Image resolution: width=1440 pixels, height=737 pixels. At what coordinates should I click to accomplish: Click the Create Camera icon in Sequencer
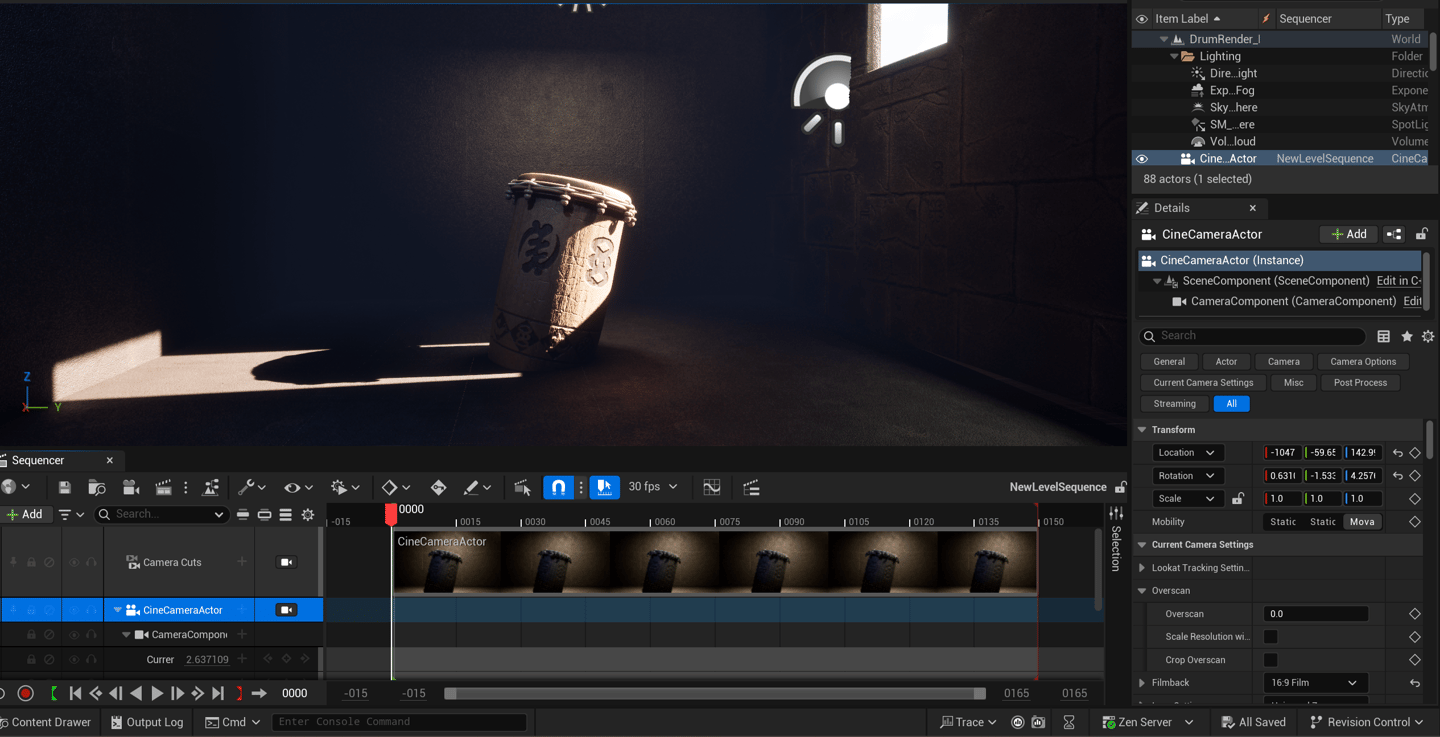[130, 488]
